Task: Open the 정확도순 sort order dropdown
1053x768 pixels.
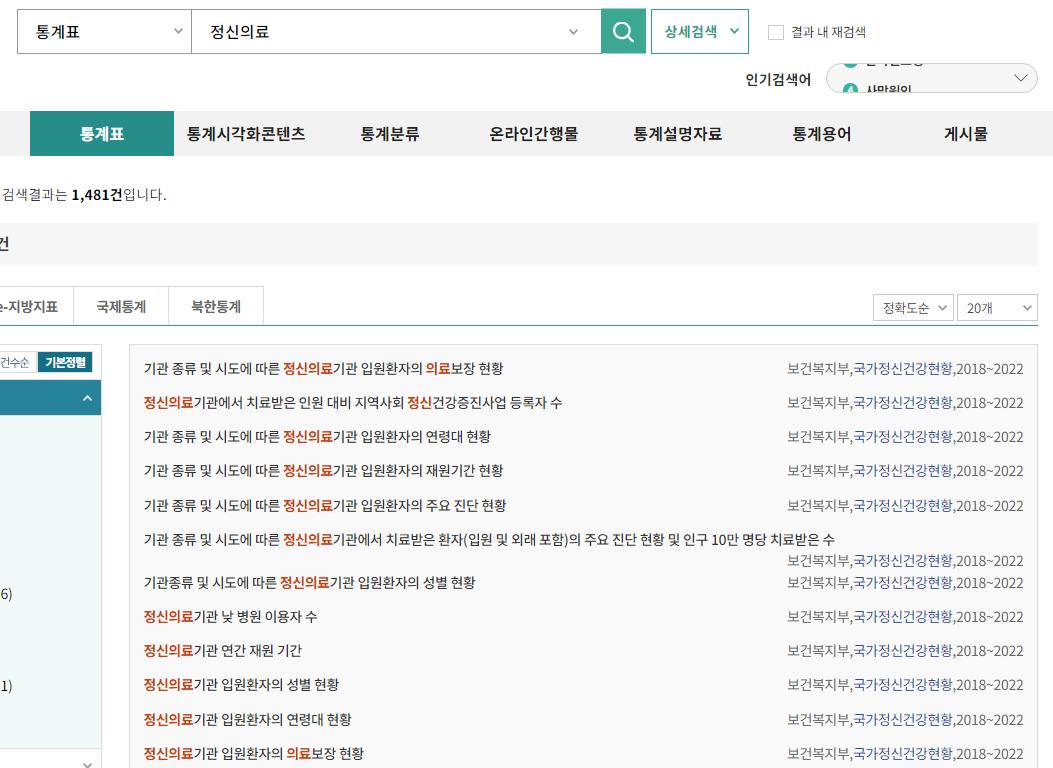Action: (x=913, y=307)
